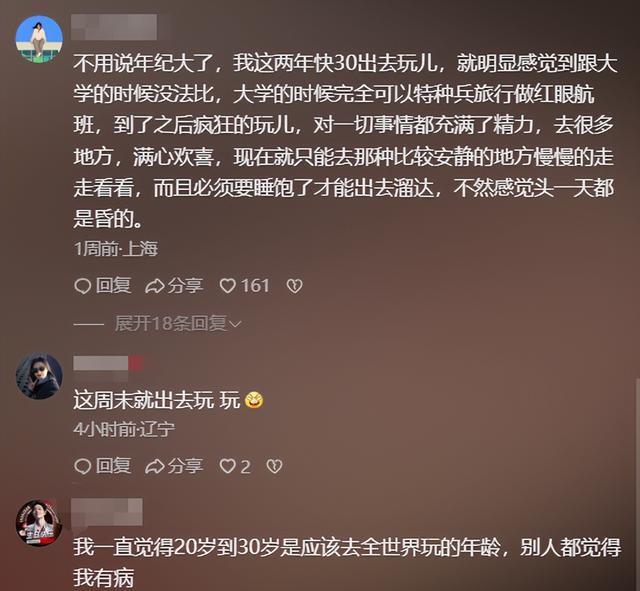Open the first commenter's blurred username

(x=114, y=27)
